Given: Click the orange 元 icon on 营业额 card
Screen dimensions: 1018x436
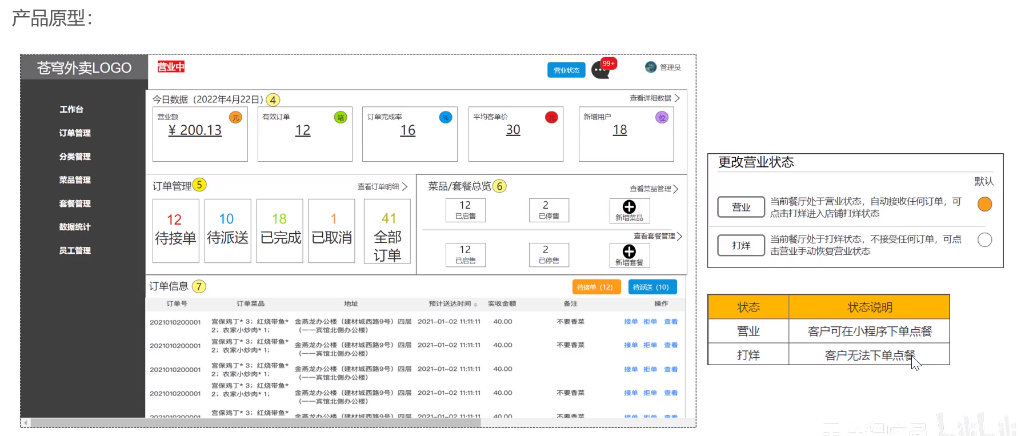Looking at the screenshot, I should click(x=236, y=117).
